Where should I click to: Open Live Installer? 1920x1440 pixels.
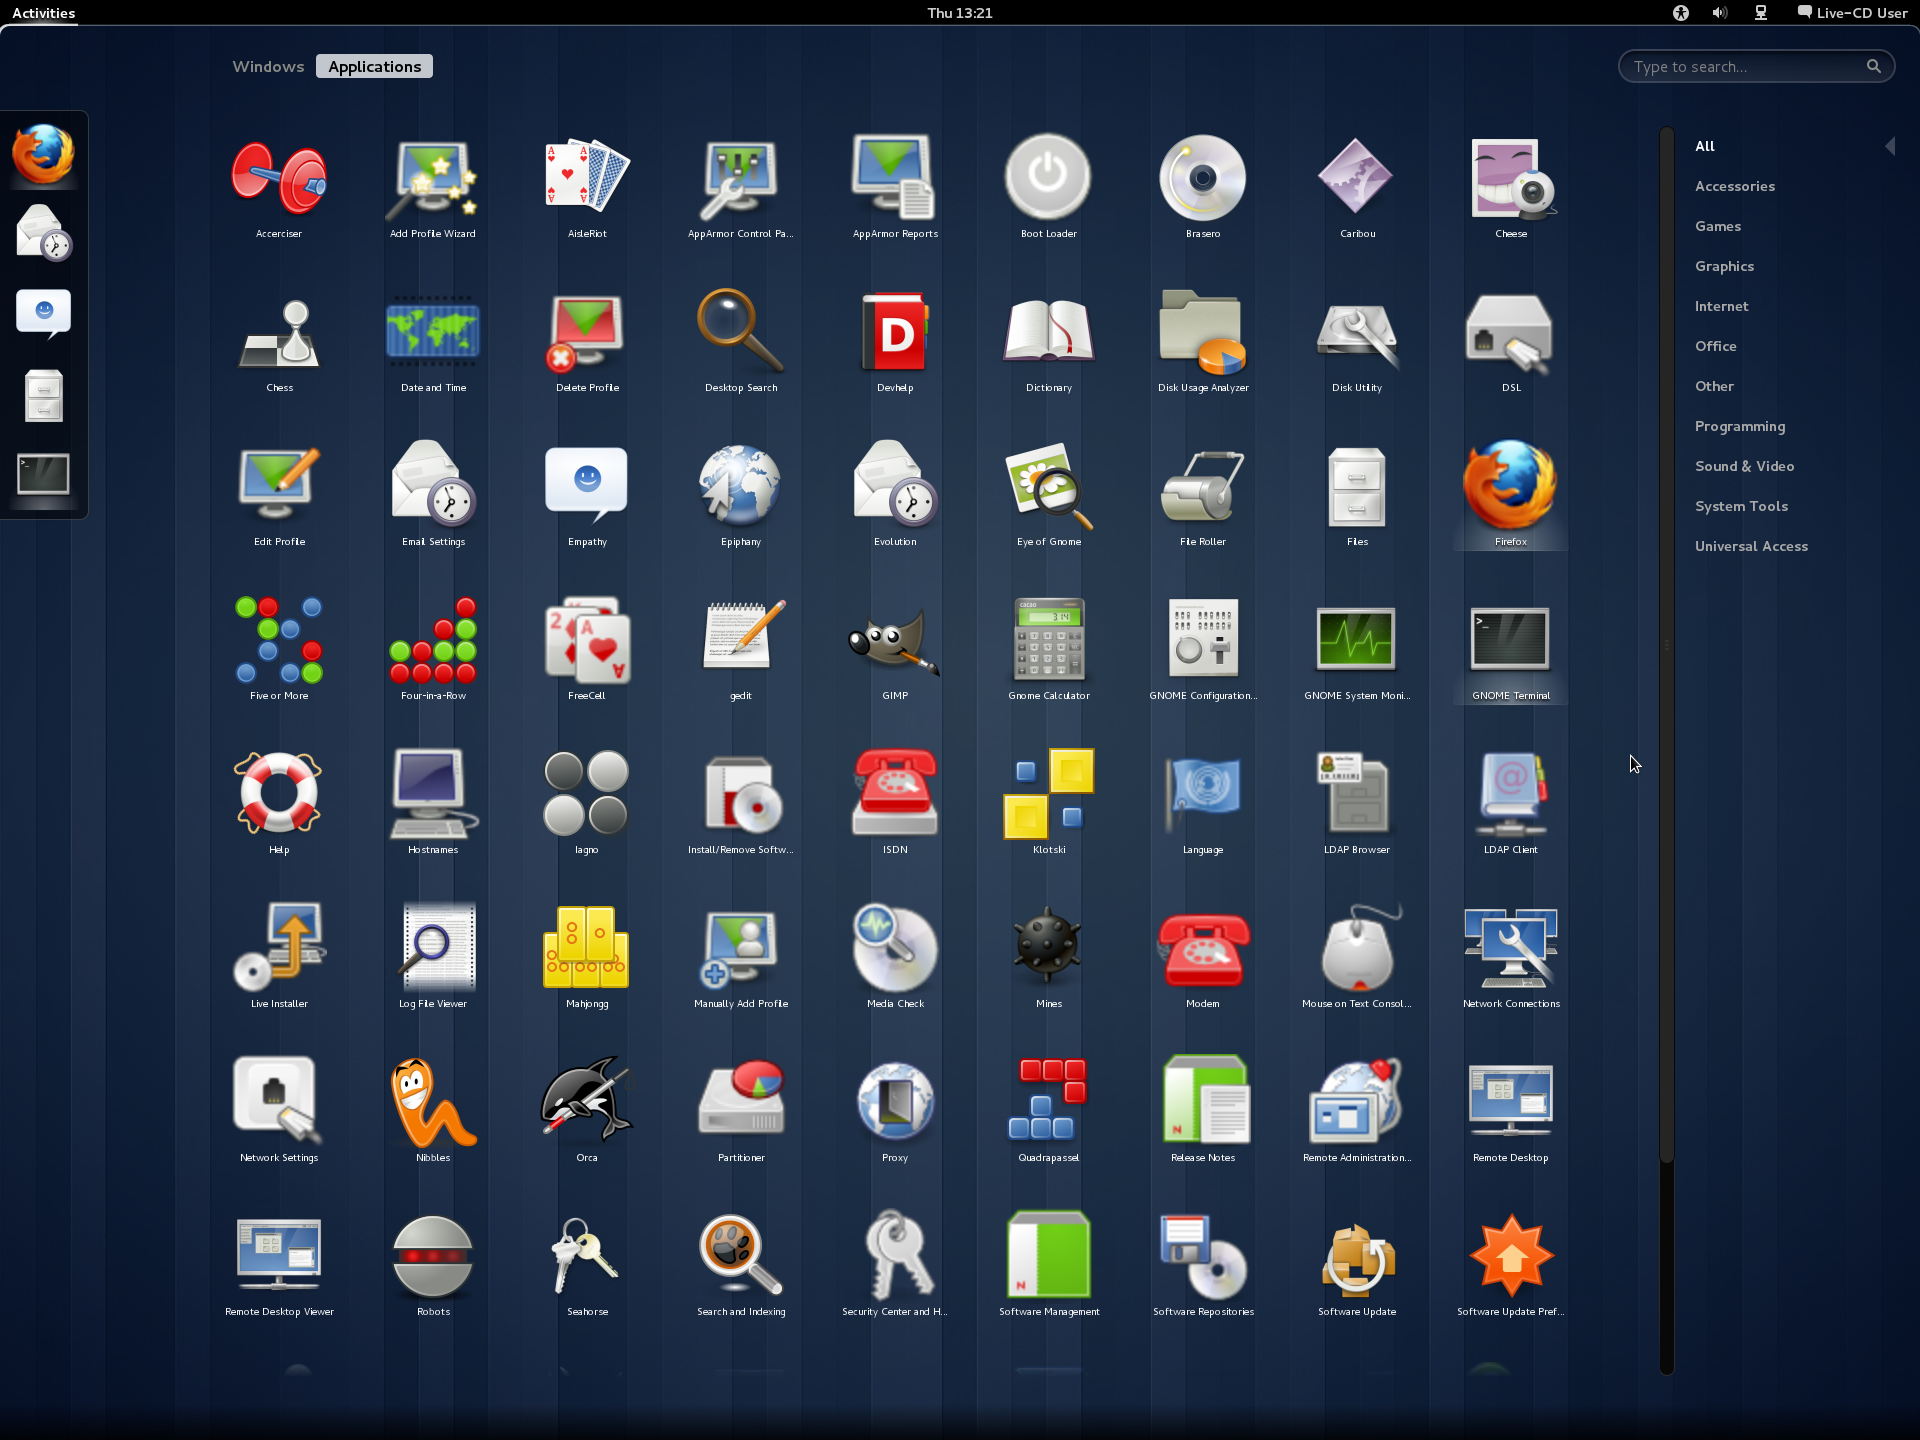pos(279,957)
